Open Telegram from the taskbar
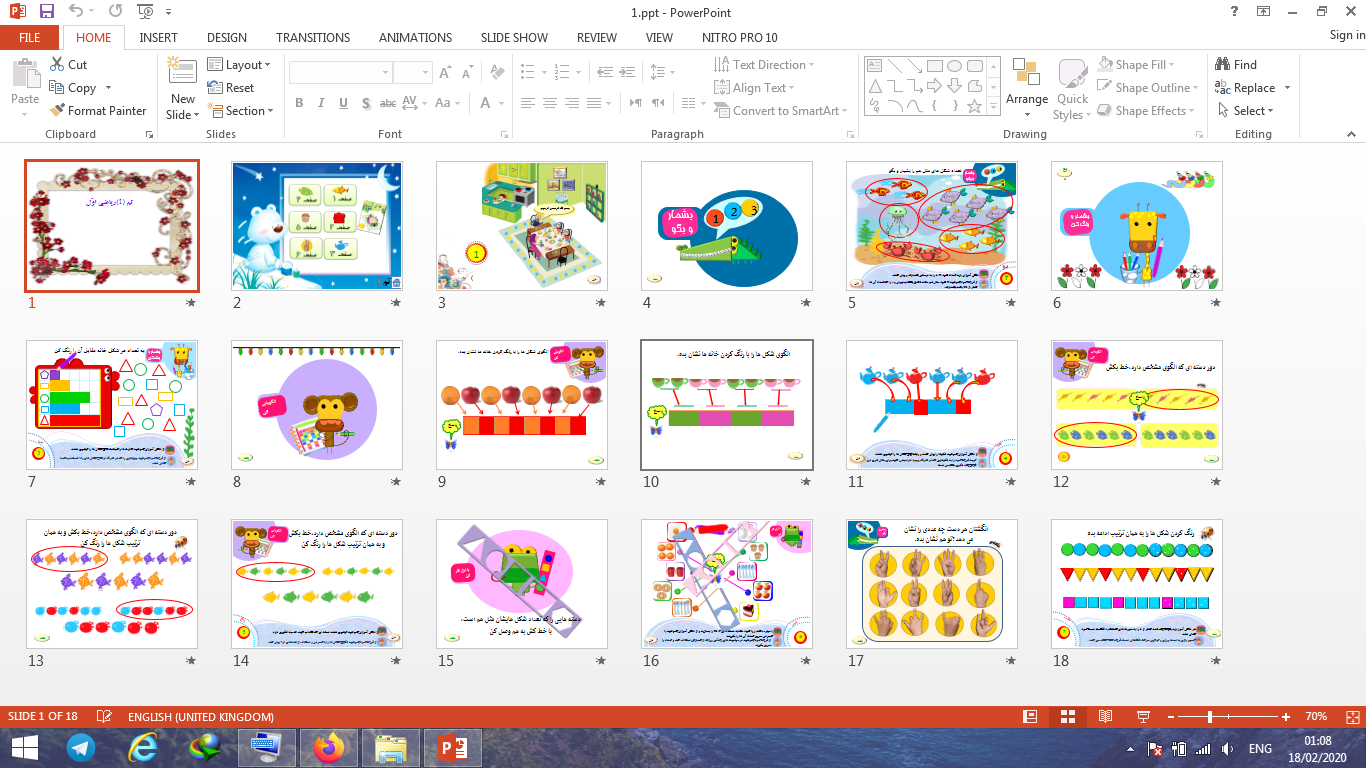 pyautogui.click(x=81, y=748)
